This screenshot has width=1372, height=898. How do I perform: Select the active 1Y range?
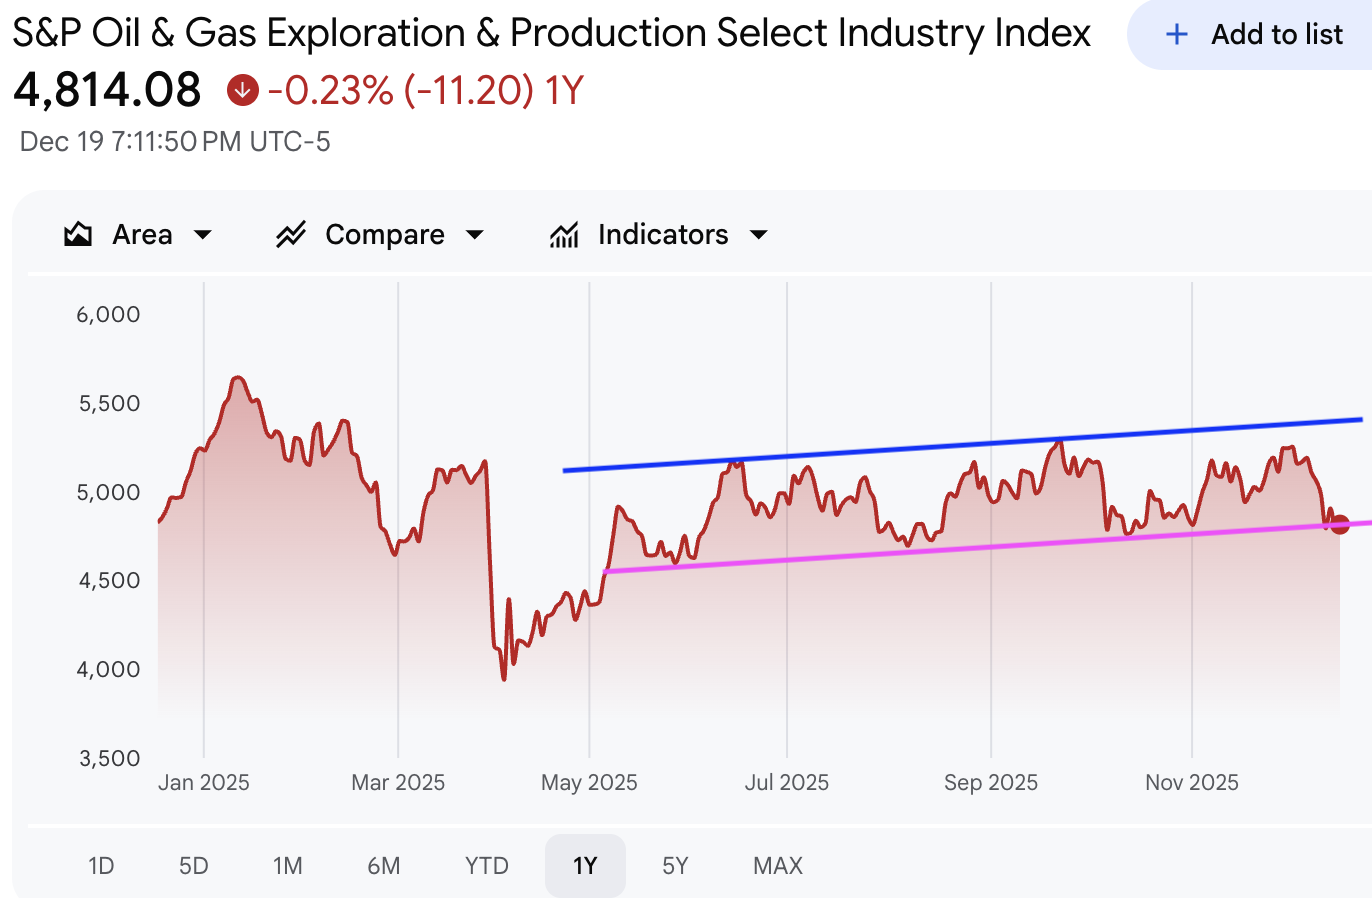point(585,866)
